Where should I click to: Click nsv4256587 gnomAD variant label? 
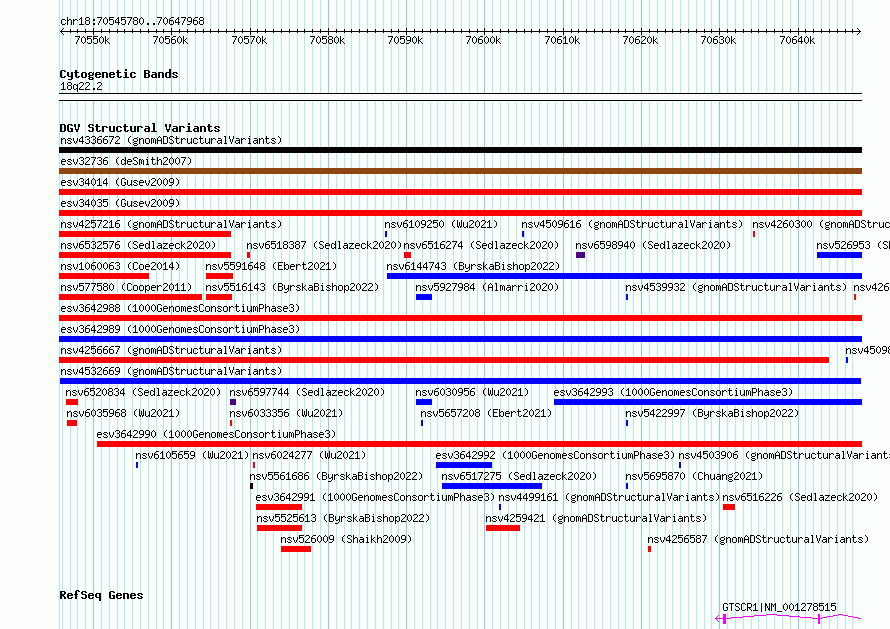click(758, 539)
